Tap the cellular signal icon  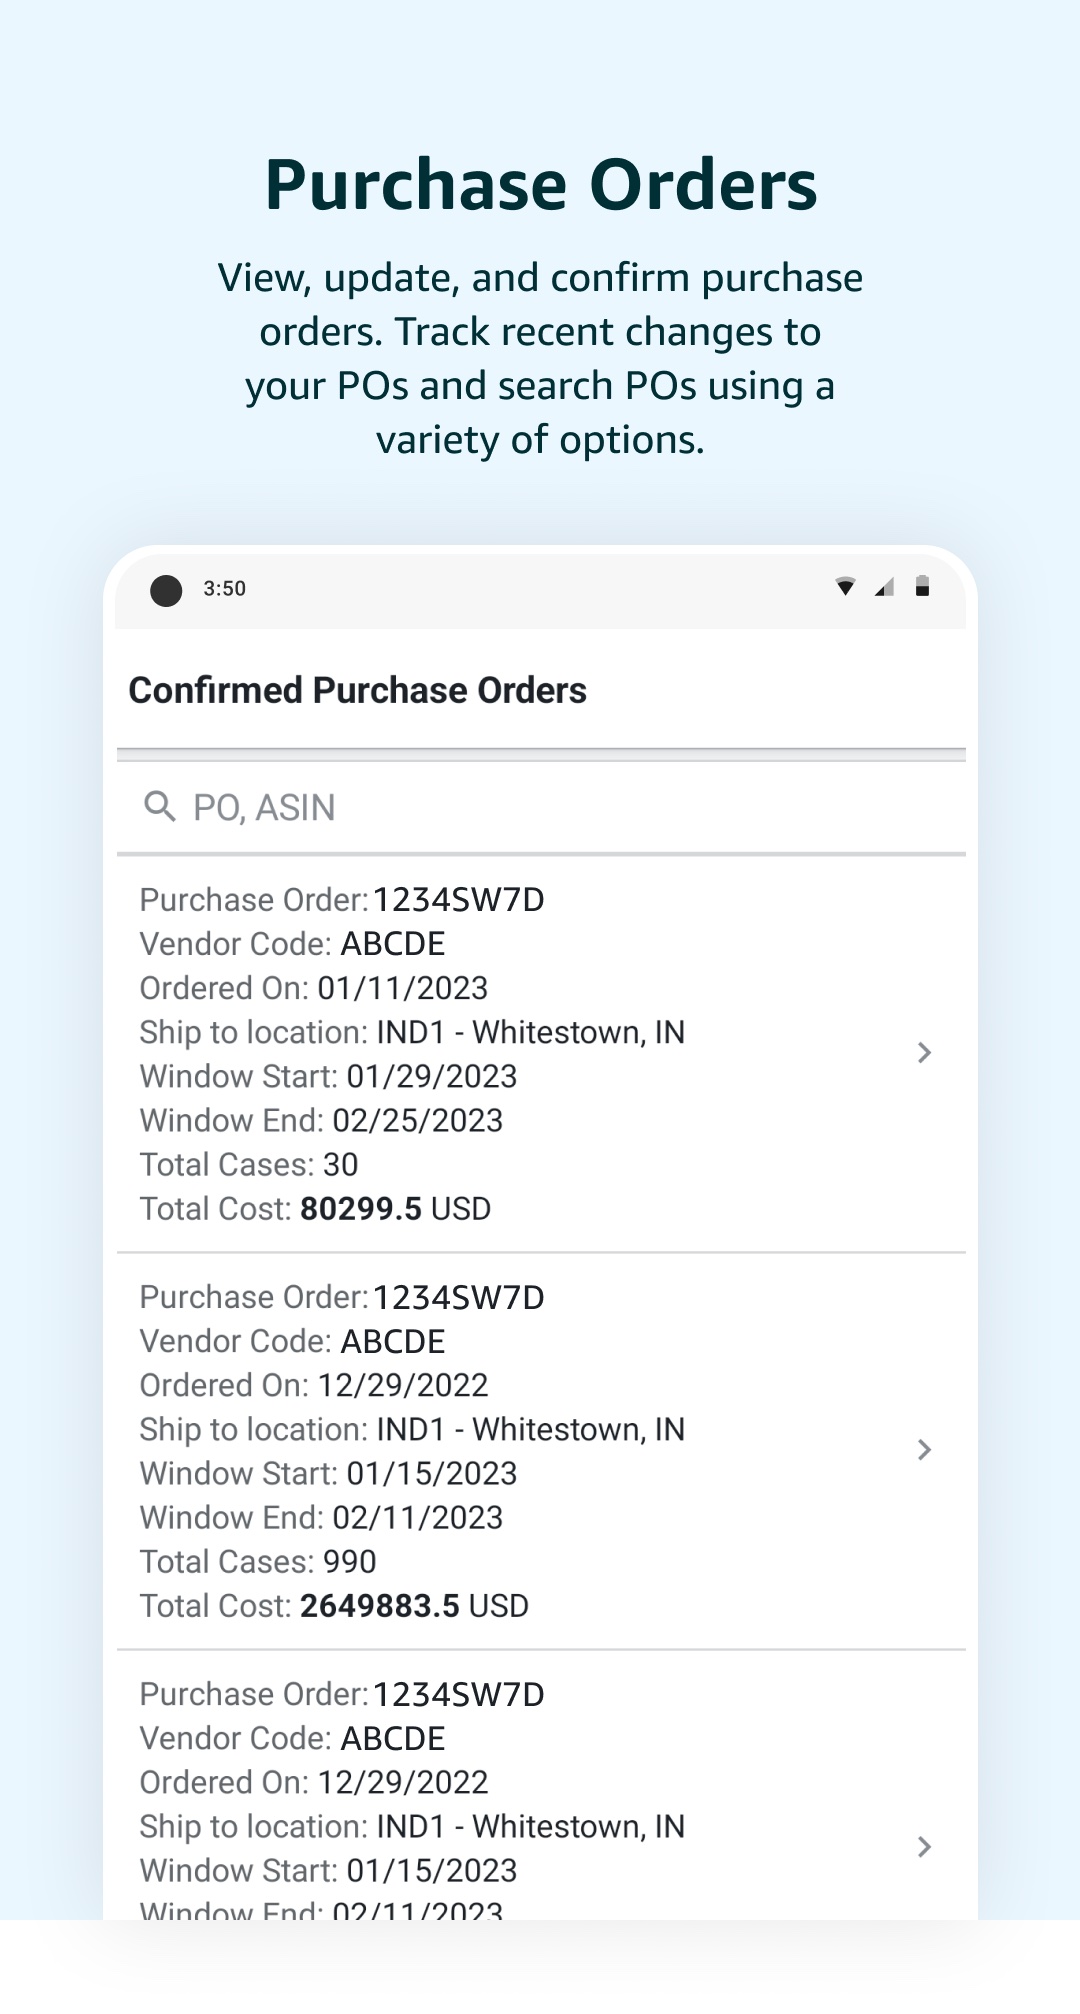884,587
